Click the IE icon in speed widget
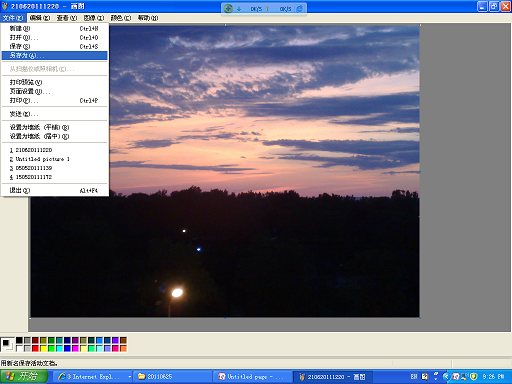 click(300, 8)
